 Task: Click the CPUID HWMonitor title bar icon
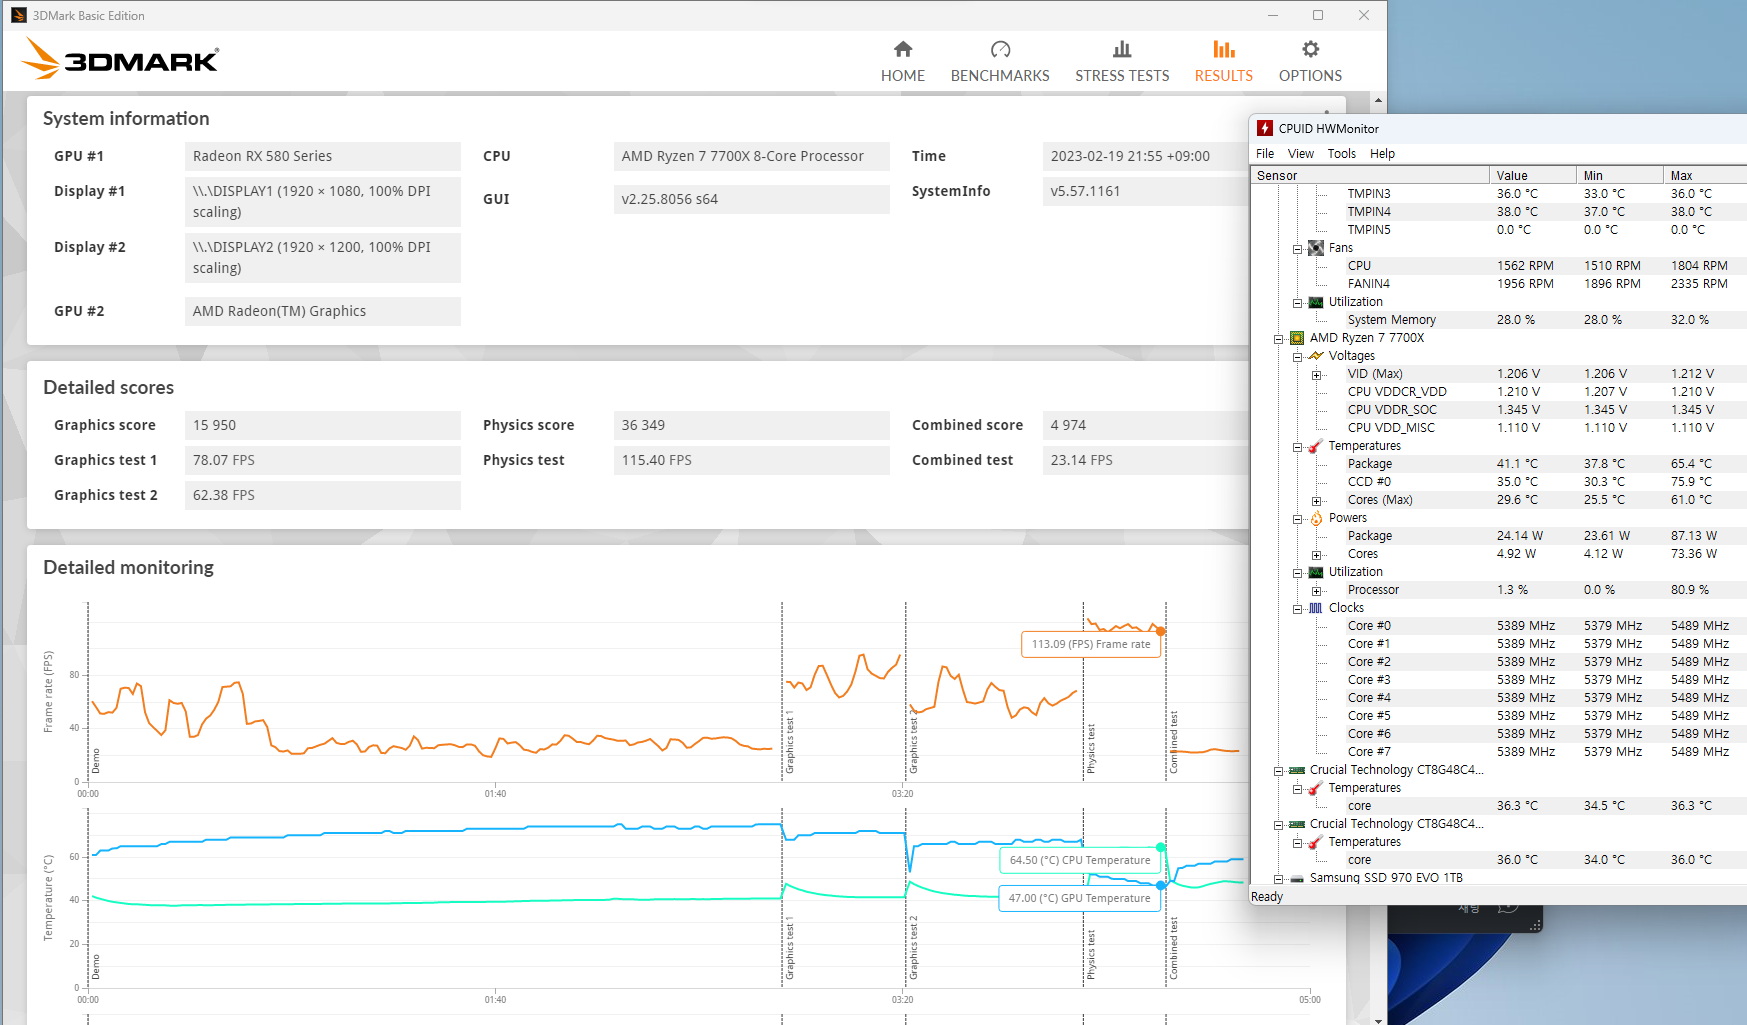click(x=1265, y=128)
